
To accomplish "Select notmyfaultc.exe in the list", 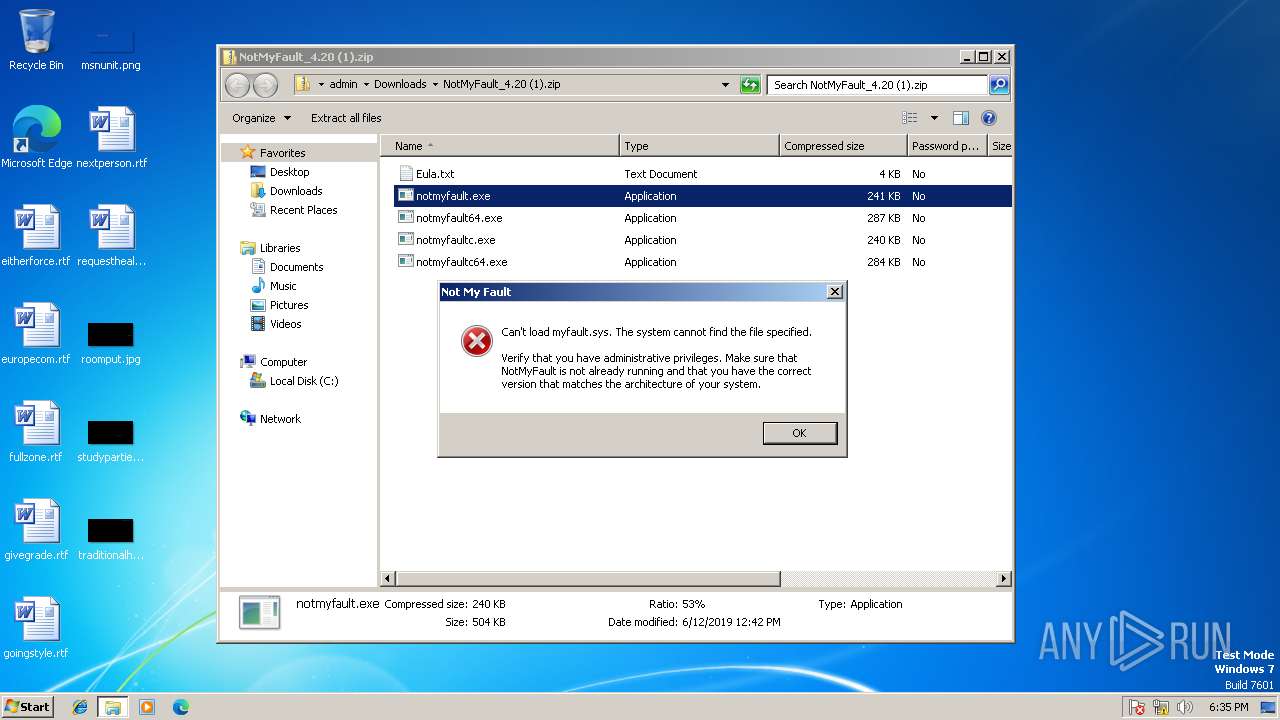I will click(x=455, y=240).
